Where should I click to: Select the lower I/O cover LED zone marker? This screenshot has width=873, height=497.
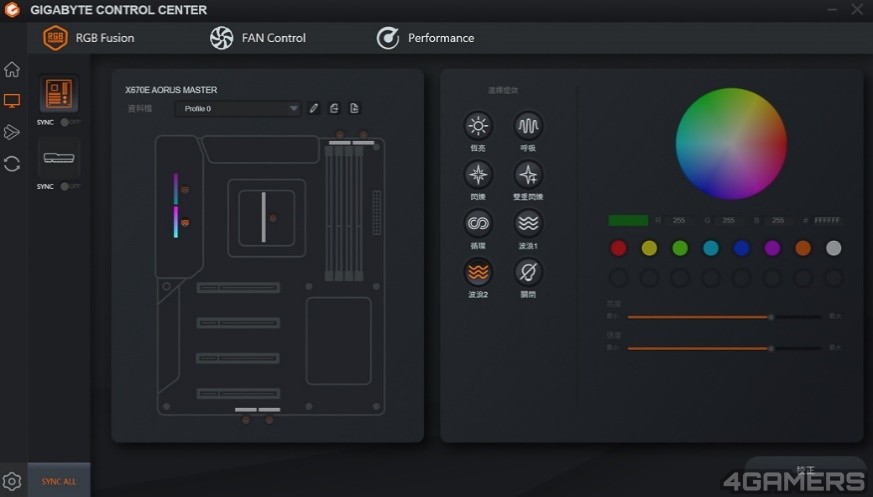pyautogui.click(x=185, y=223)
